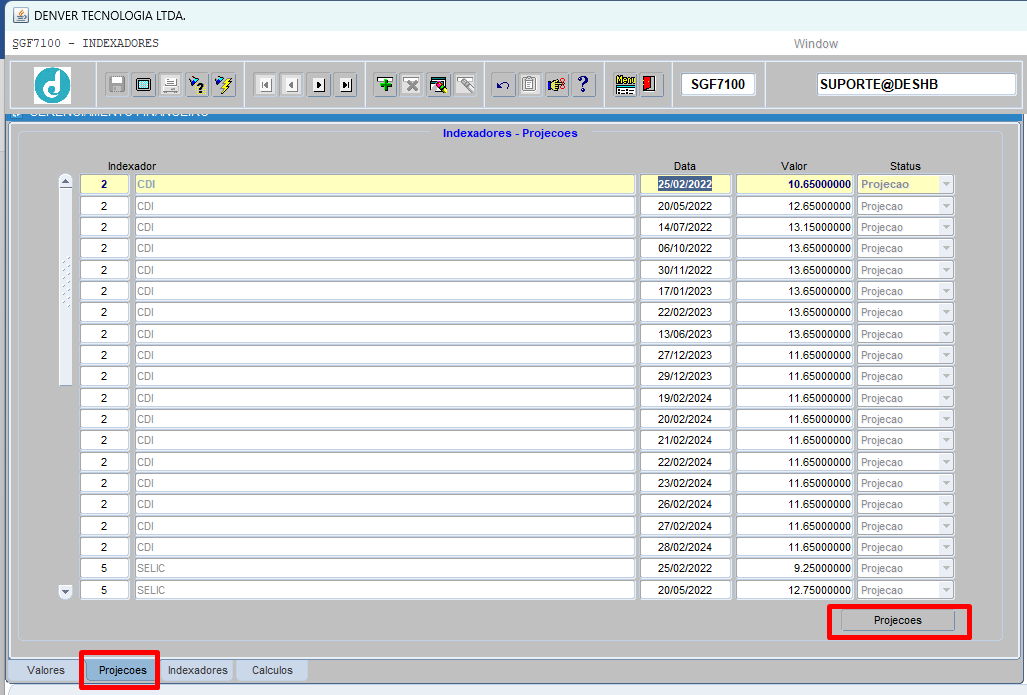The height and width of the screenshot is (695, 1027).
Task: Click scrollbar down arrow of the records list
Action: 65,592
